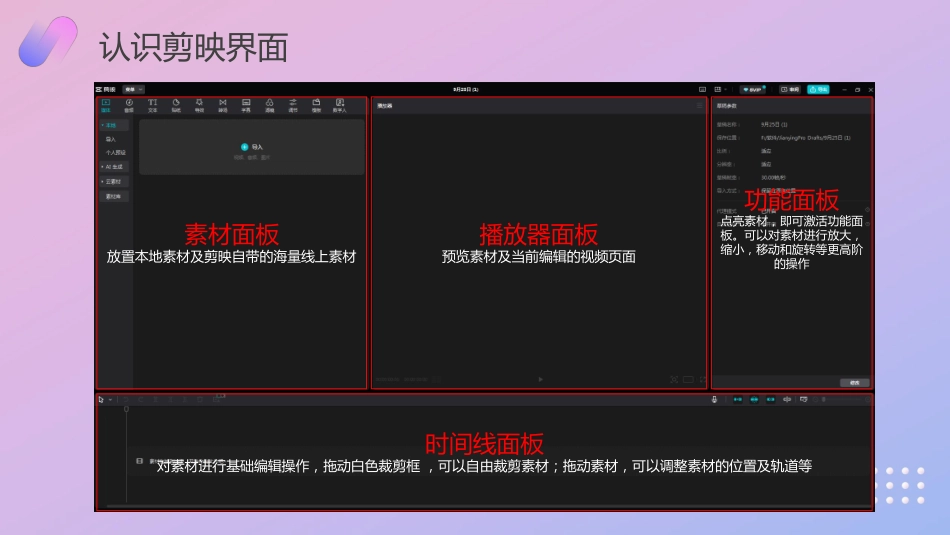Click the save location path in draft parameters
Viewport: 950px width, 535px height.
(806, 138)
